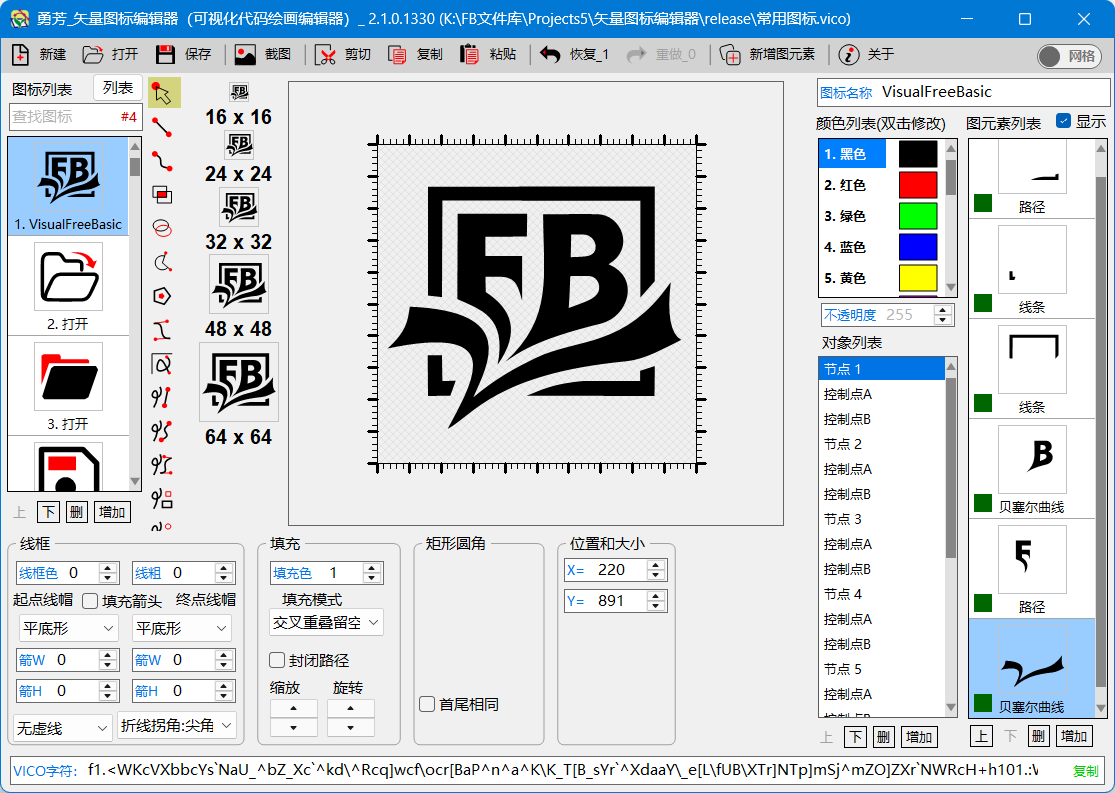Open the 无虚线 dash style dropdown
Viewport: 1115px width, 793px height.
pos(63,726)
